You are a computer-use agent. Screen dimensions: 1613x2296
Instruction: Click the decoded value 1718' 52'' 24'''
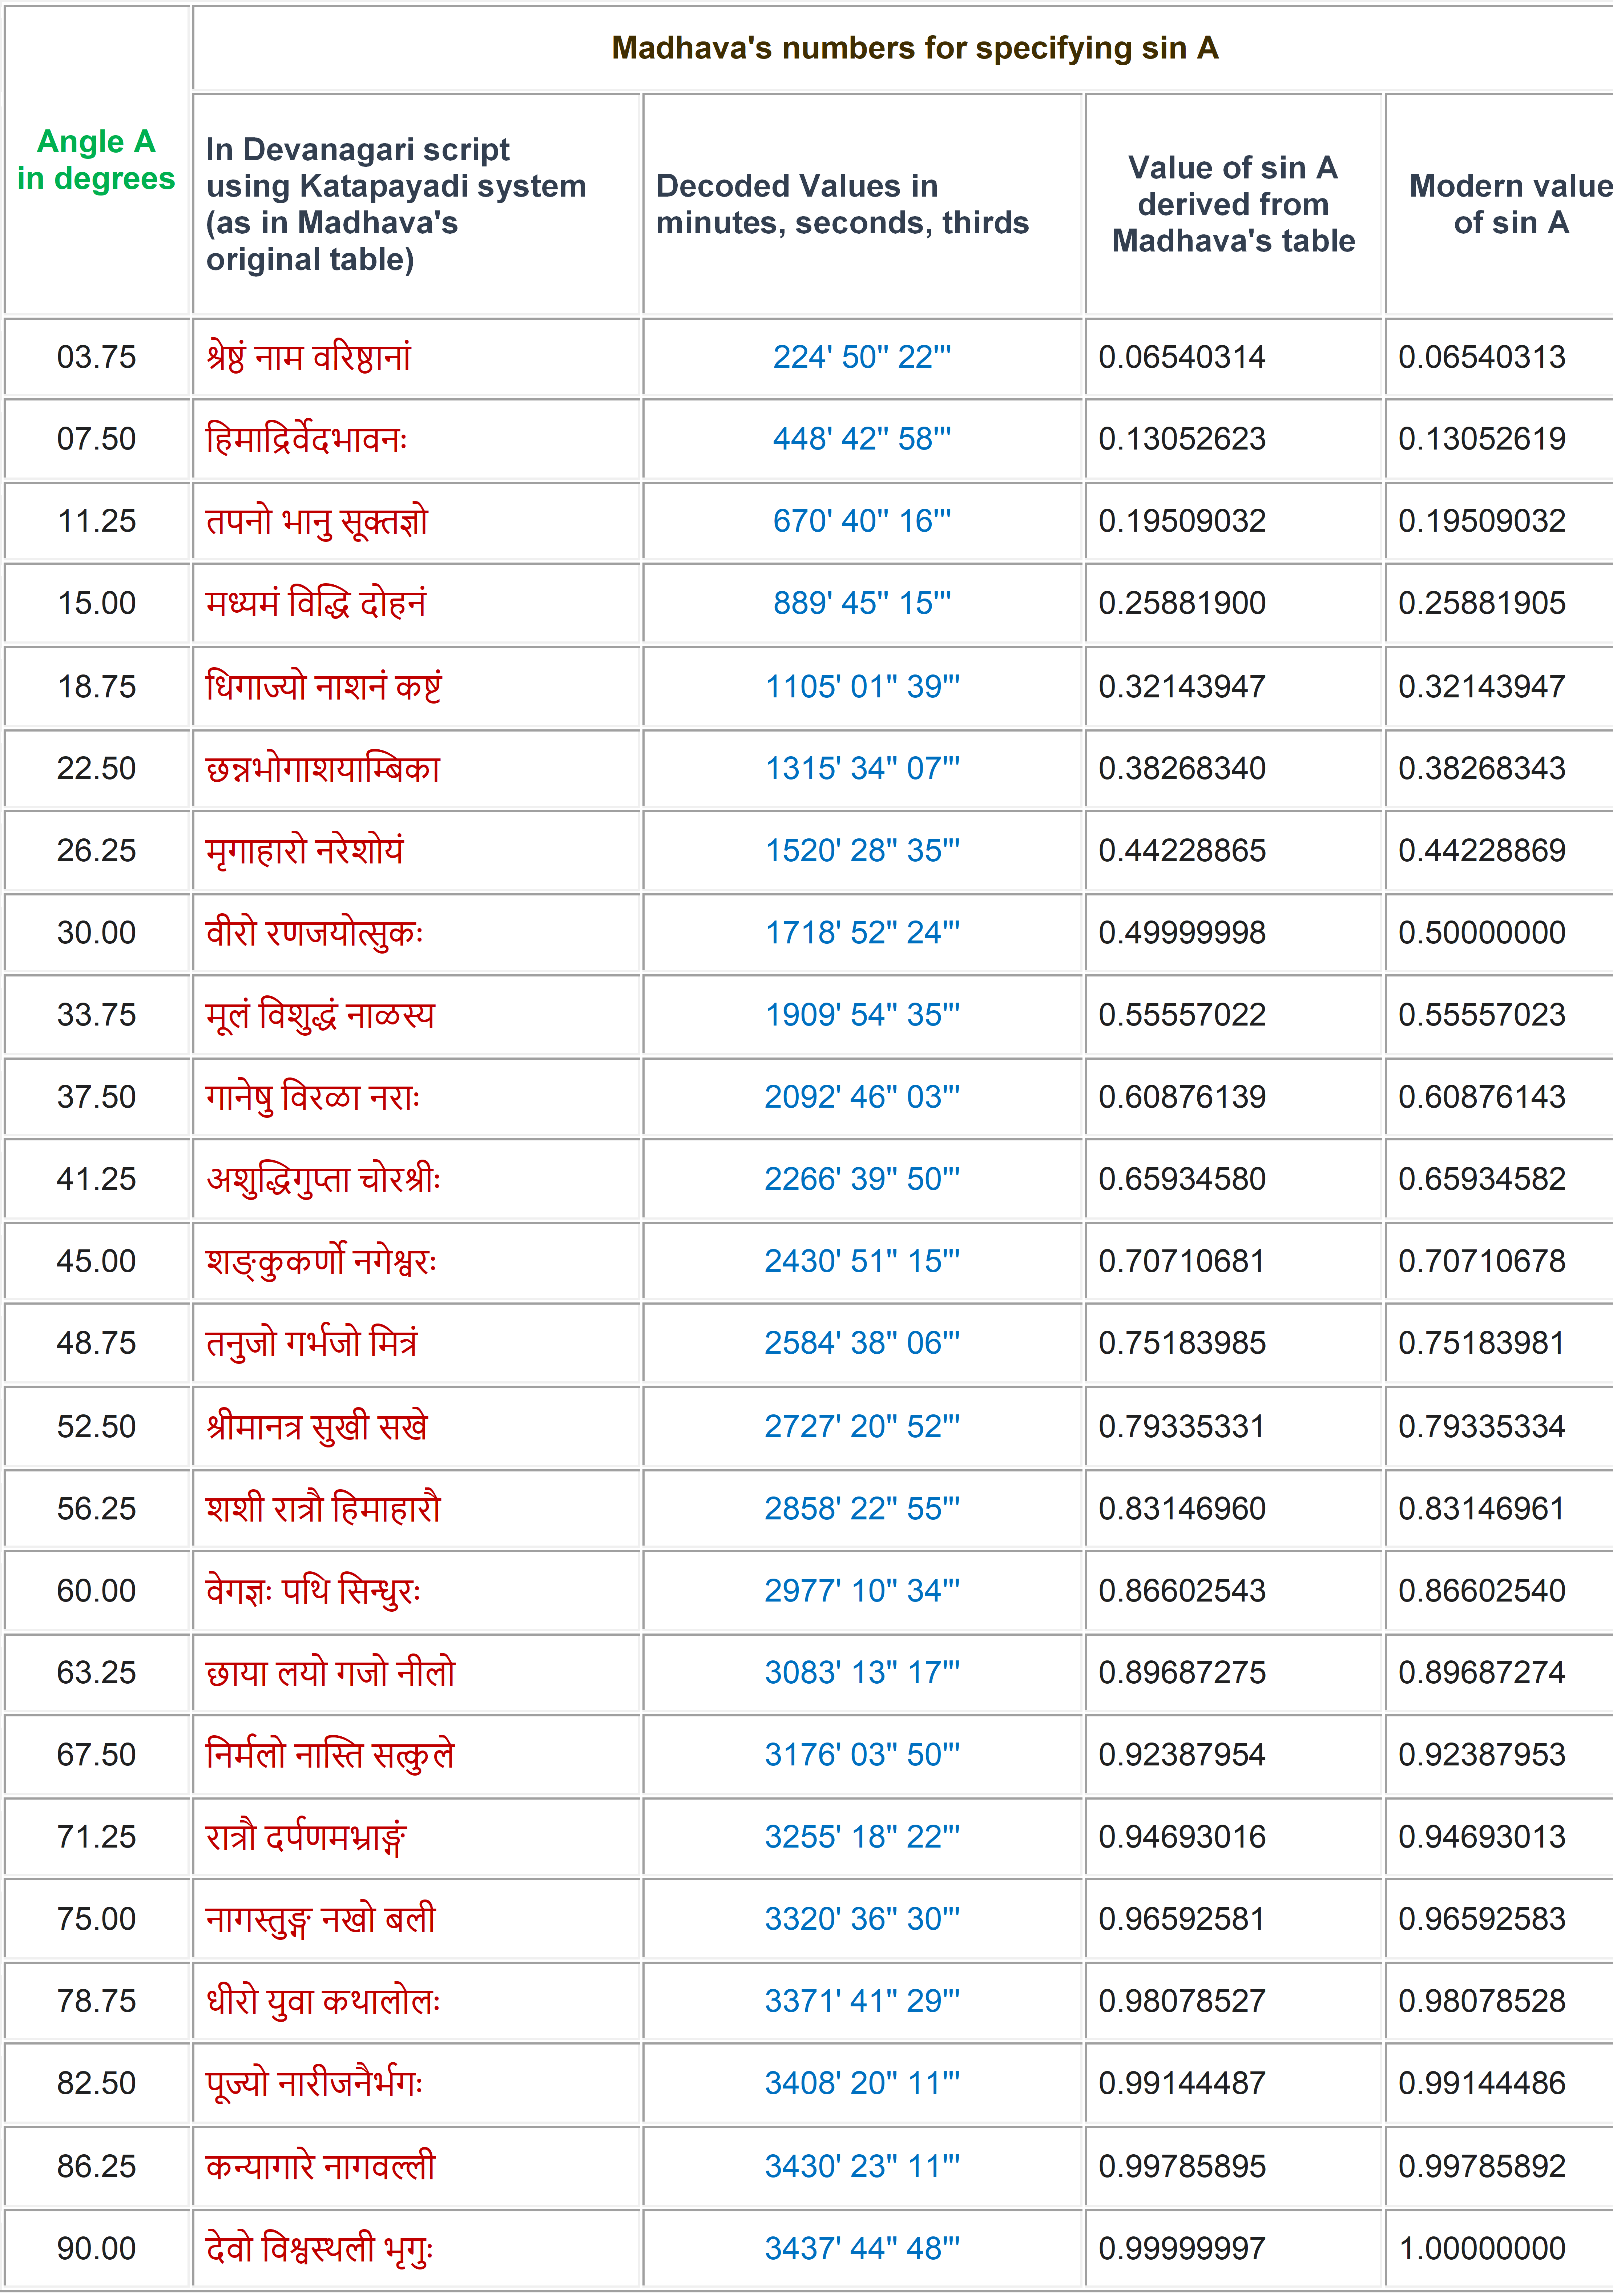coord(862,933)
